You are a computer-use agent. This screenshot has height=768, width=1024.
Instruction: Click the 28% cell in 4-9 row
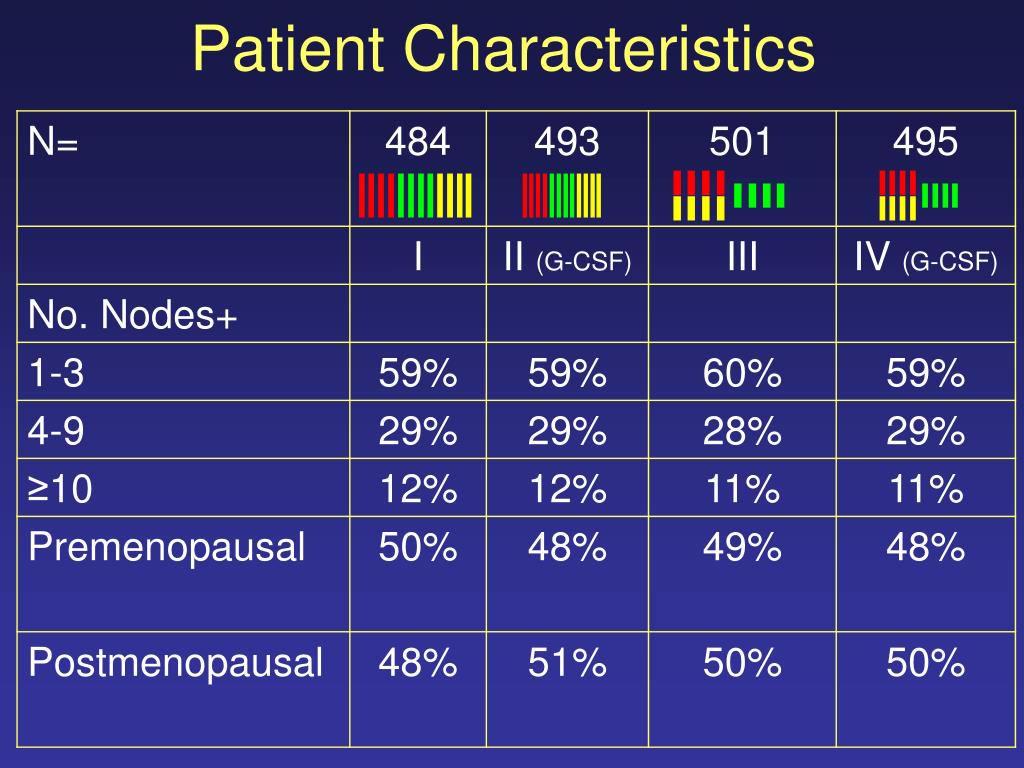(x=742, y=431)
